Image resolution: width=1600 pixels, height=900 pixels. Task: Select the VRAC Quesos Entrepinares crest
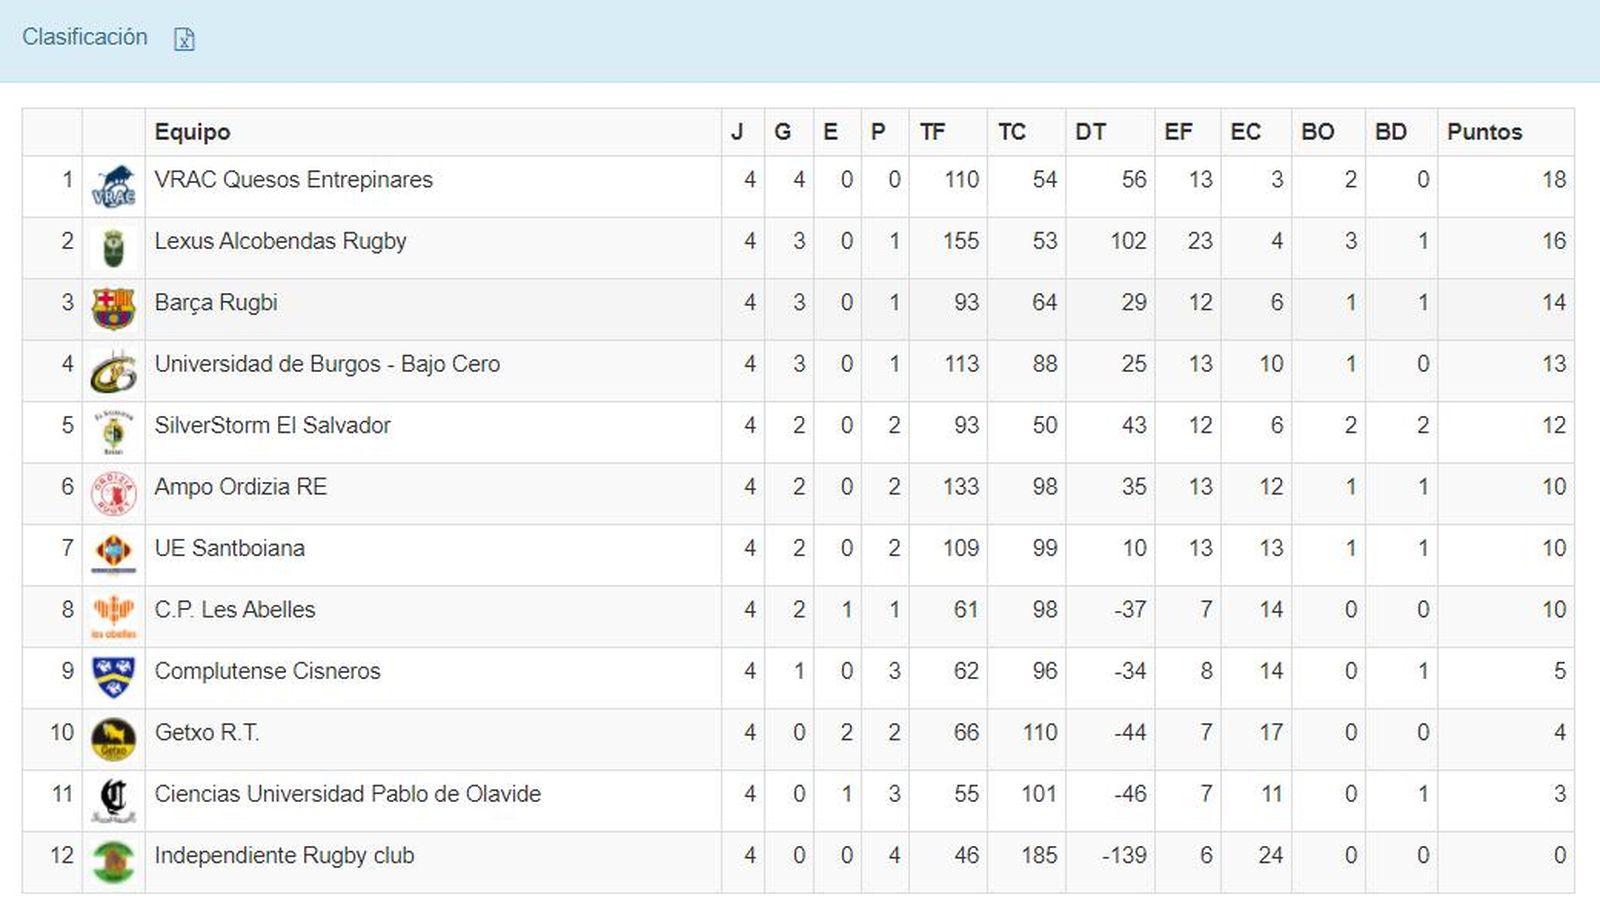(114, 185)
